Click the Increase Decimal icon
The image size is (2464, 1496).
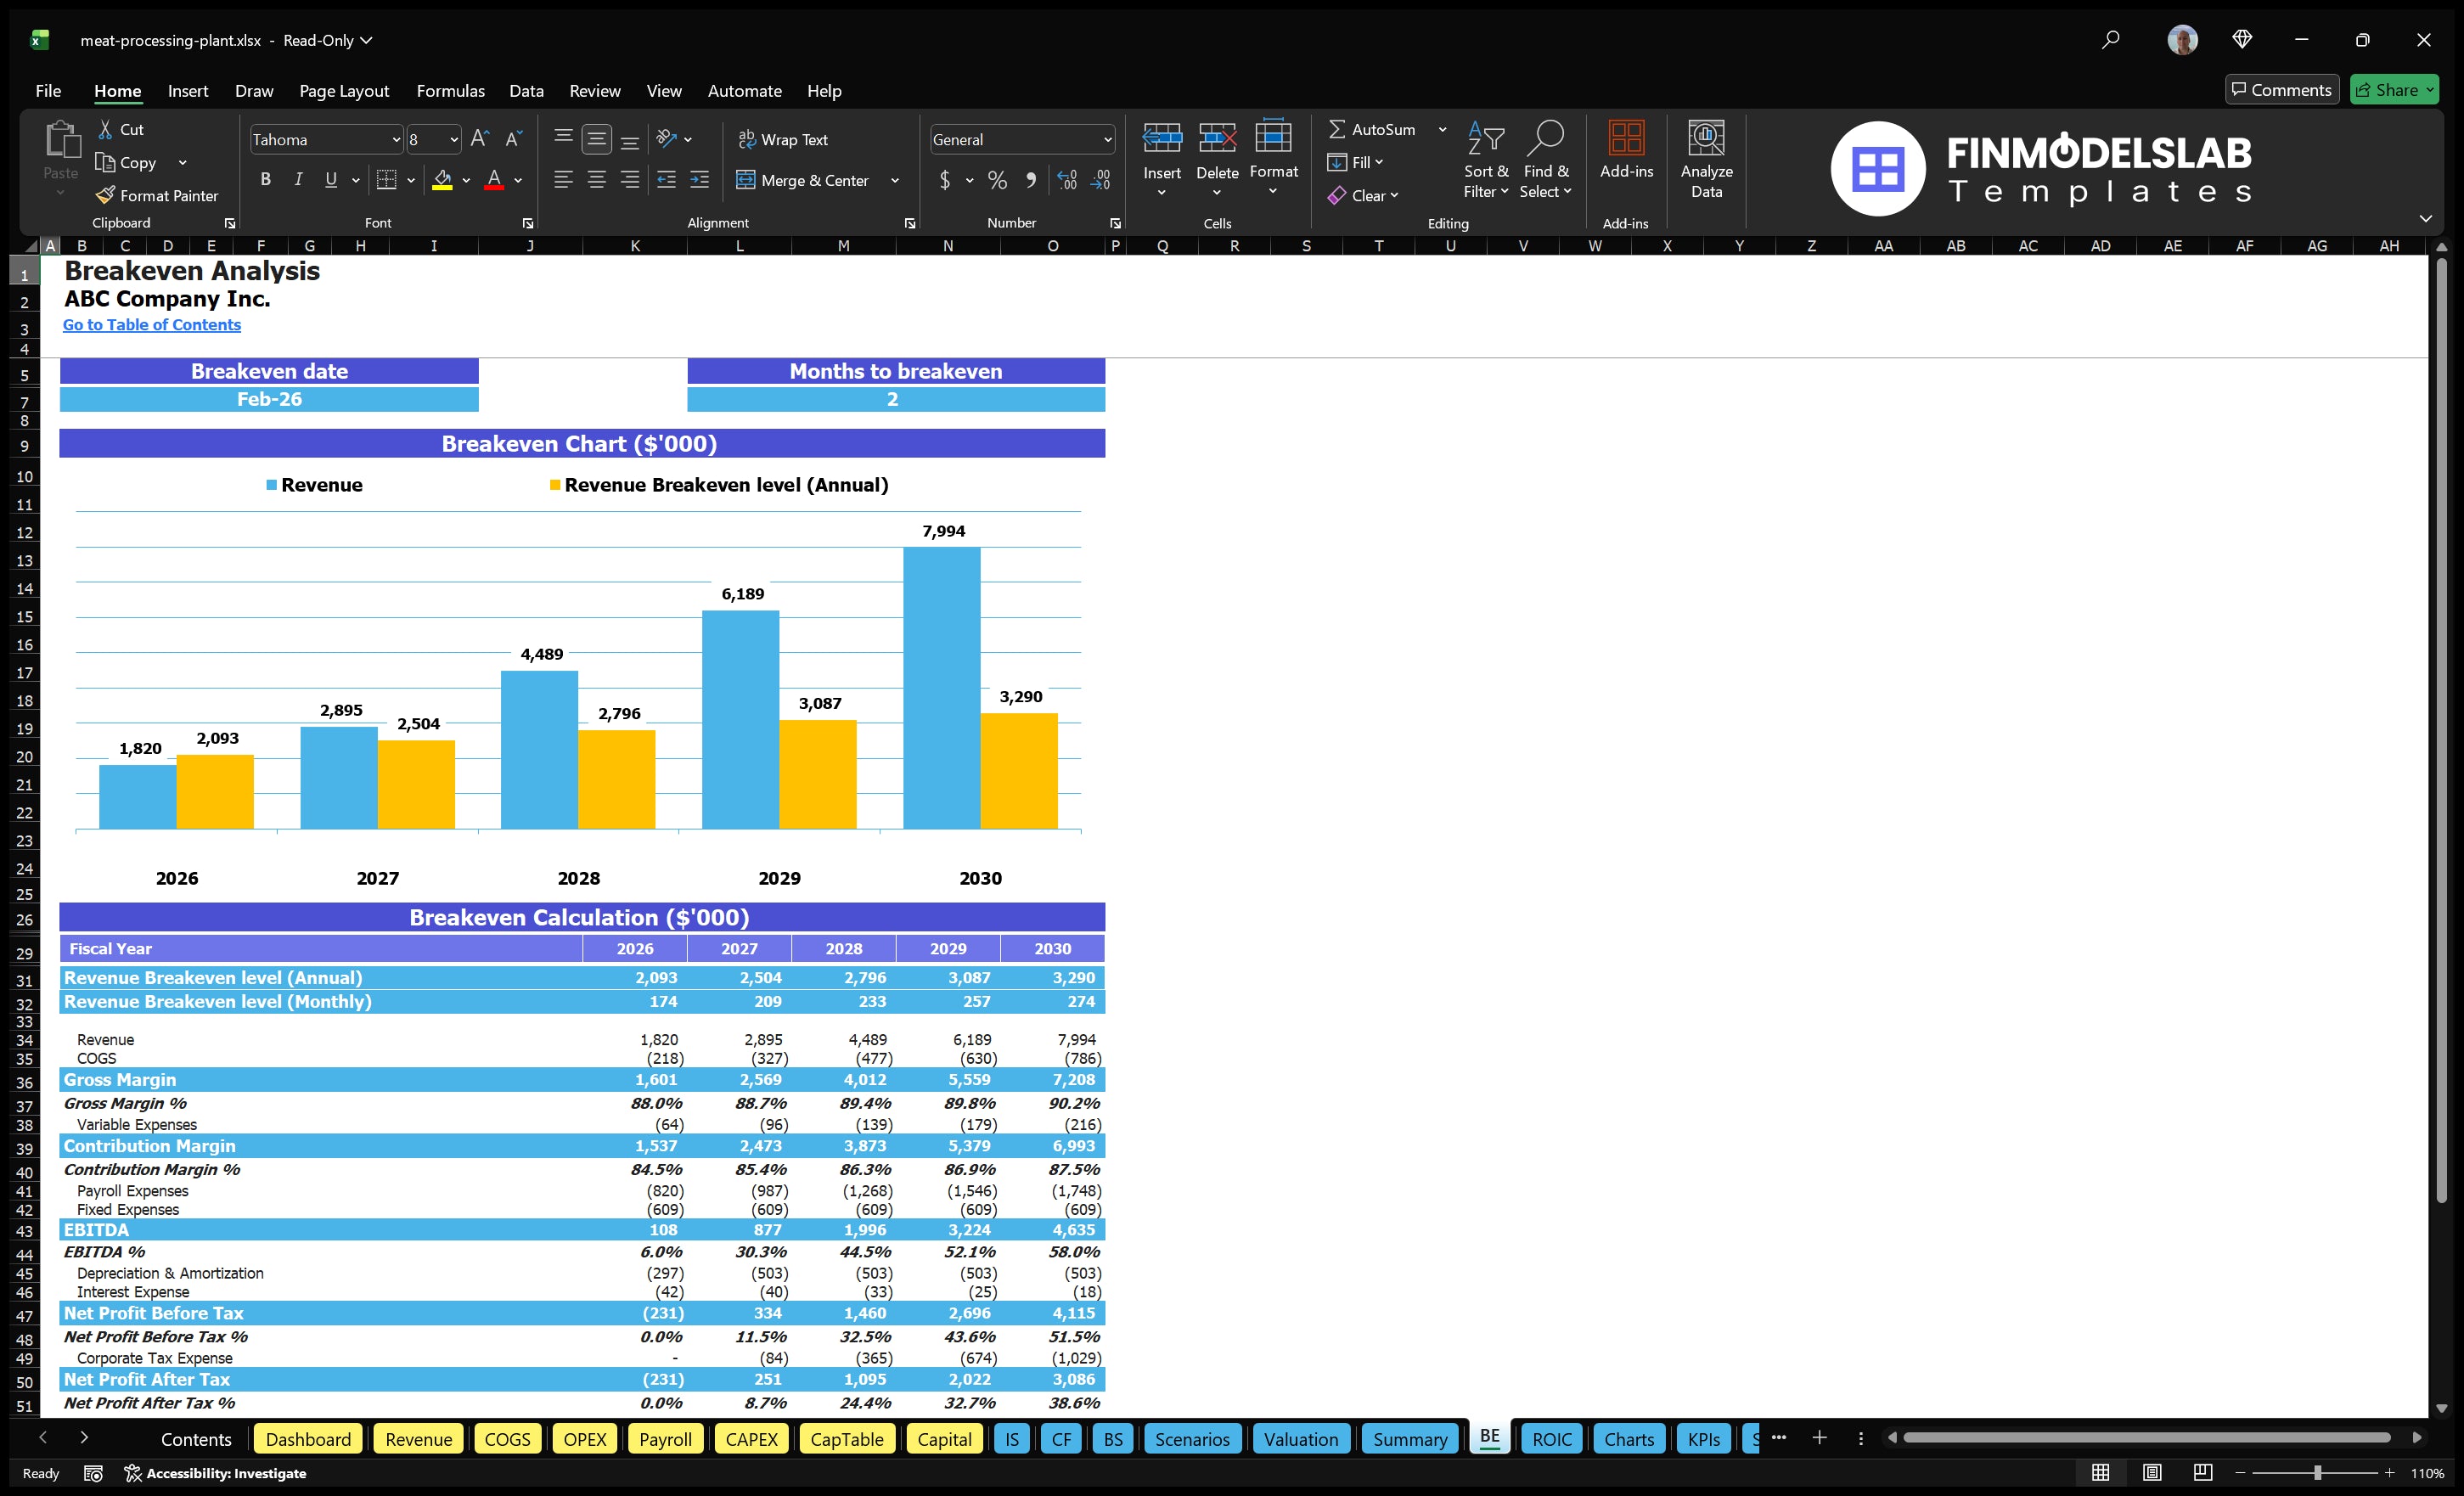pyautogui.click(x=1065, y=180)
